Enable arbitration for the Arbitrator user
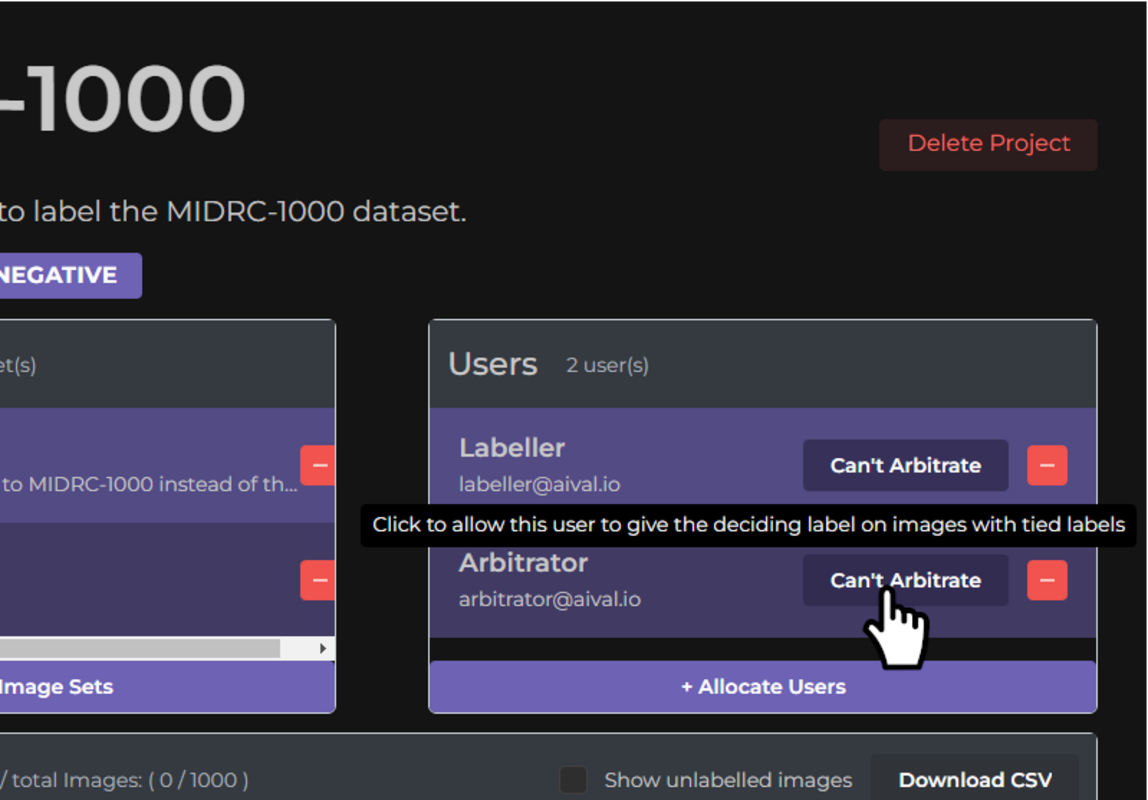Screen dimensions: 1148x800 pyautogui.click(x=905, y=580)
